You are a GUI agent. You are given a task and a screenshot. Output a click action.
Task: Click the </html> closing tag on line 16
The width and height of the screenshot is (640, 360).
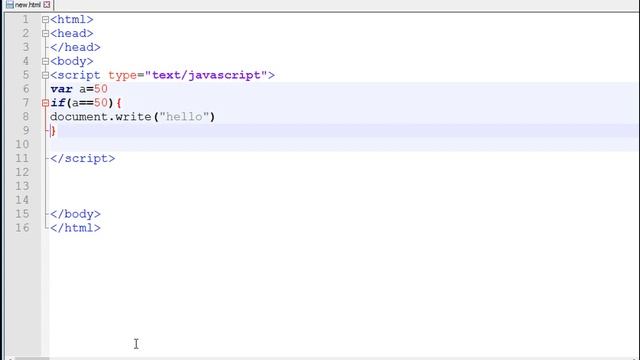[75, 228]
